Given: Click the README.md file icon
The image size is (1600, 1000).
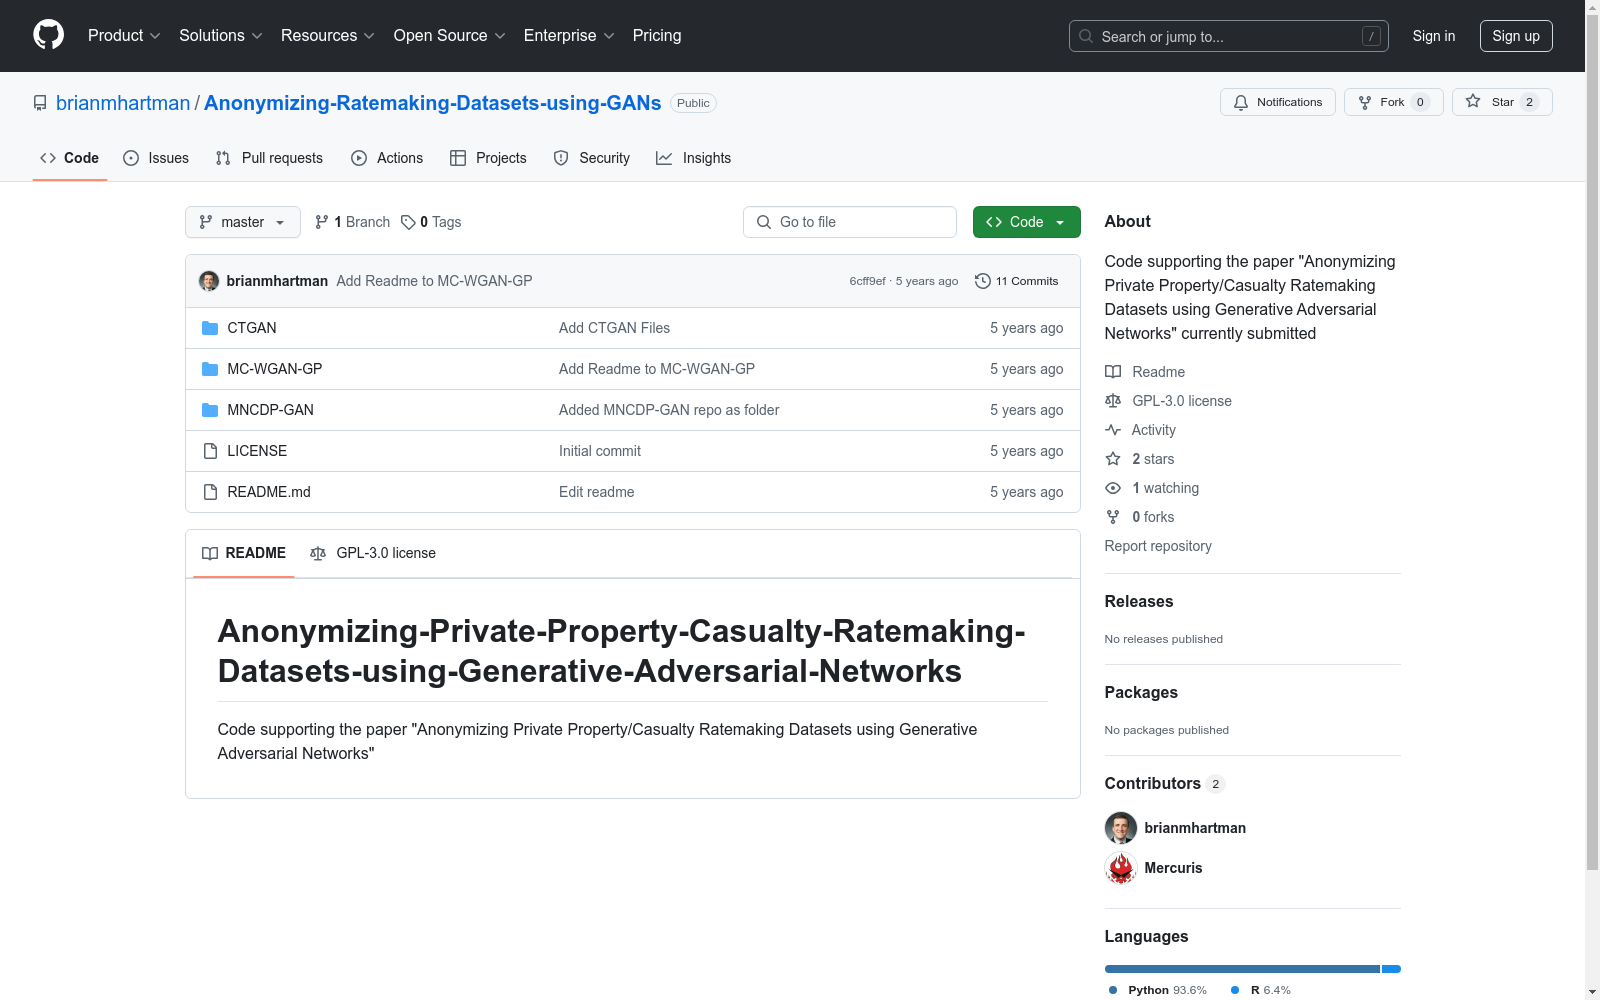Looking at the screenshot, I should point(210,492).
